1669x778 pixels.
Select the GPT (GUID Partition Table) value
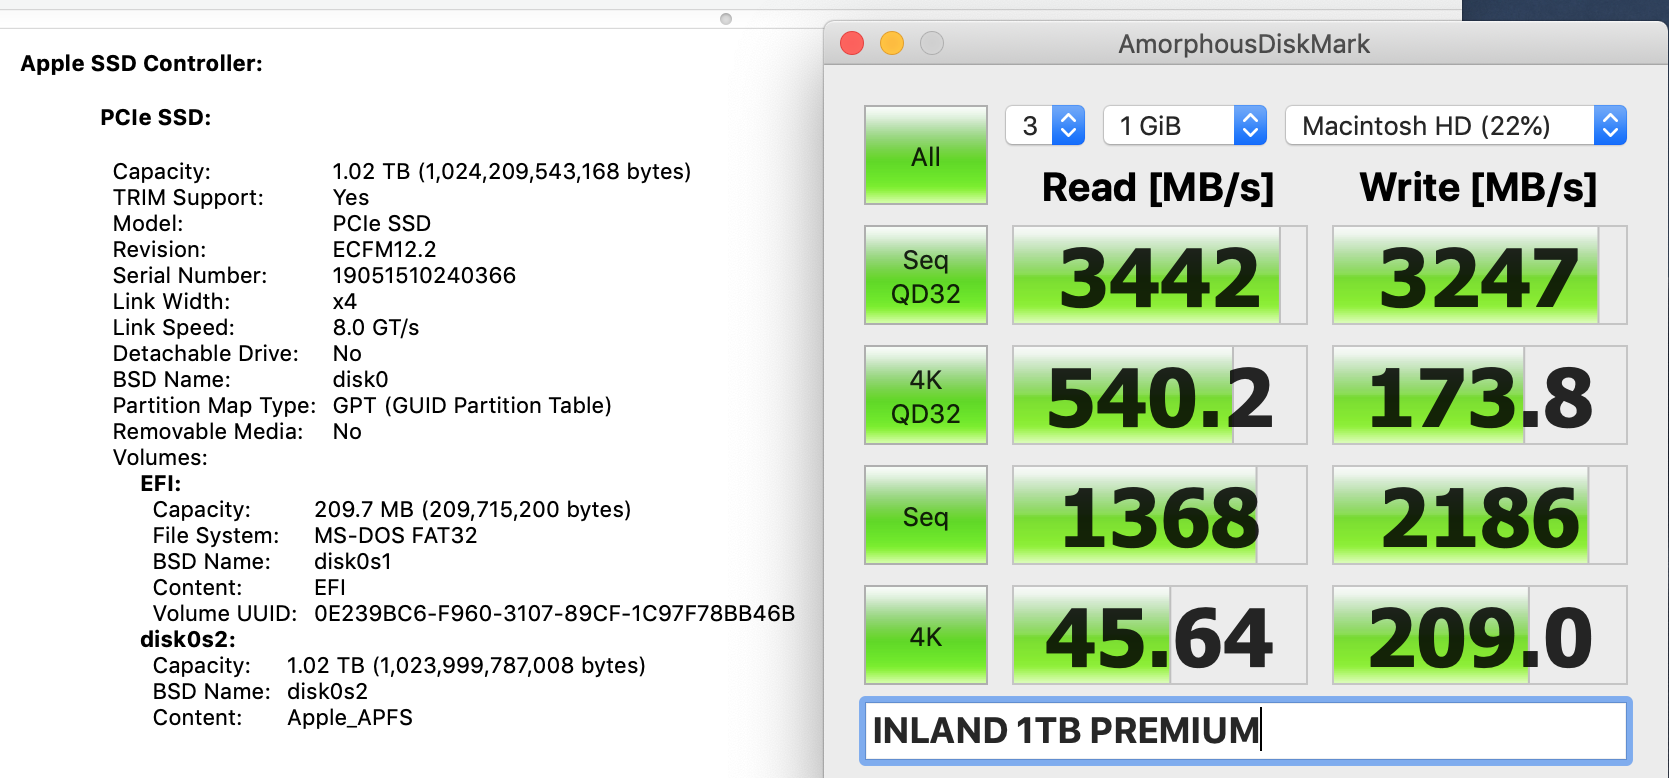[472, 405]
